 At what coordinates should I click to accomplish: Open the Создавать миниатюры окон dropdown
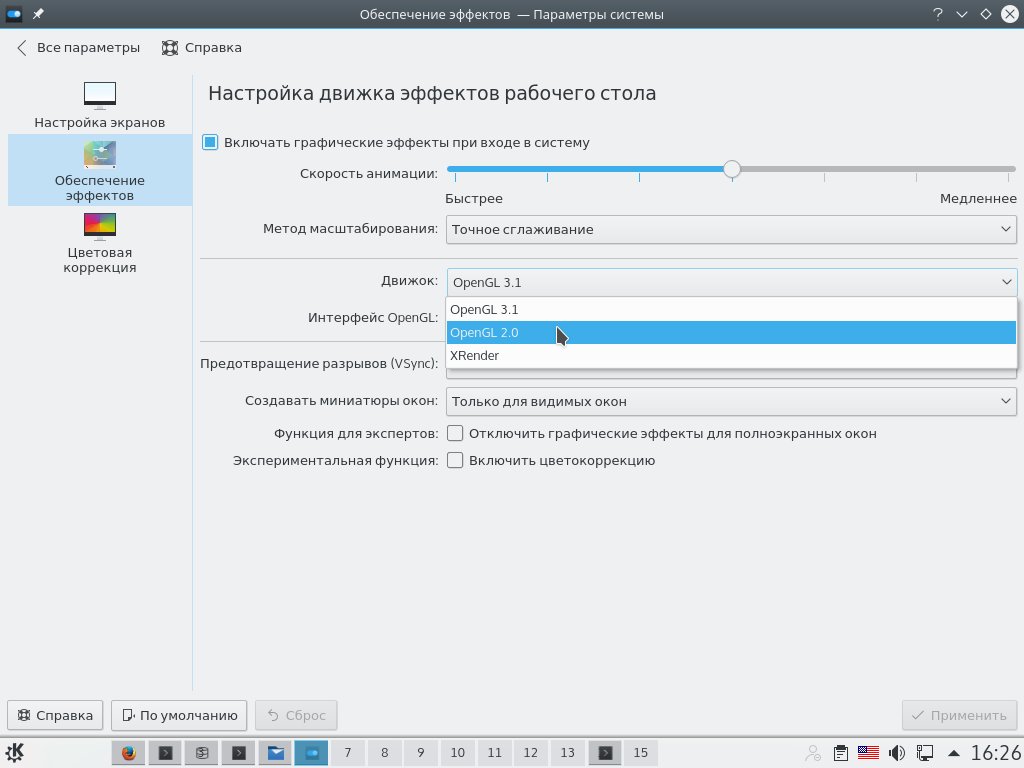[731, 402]
